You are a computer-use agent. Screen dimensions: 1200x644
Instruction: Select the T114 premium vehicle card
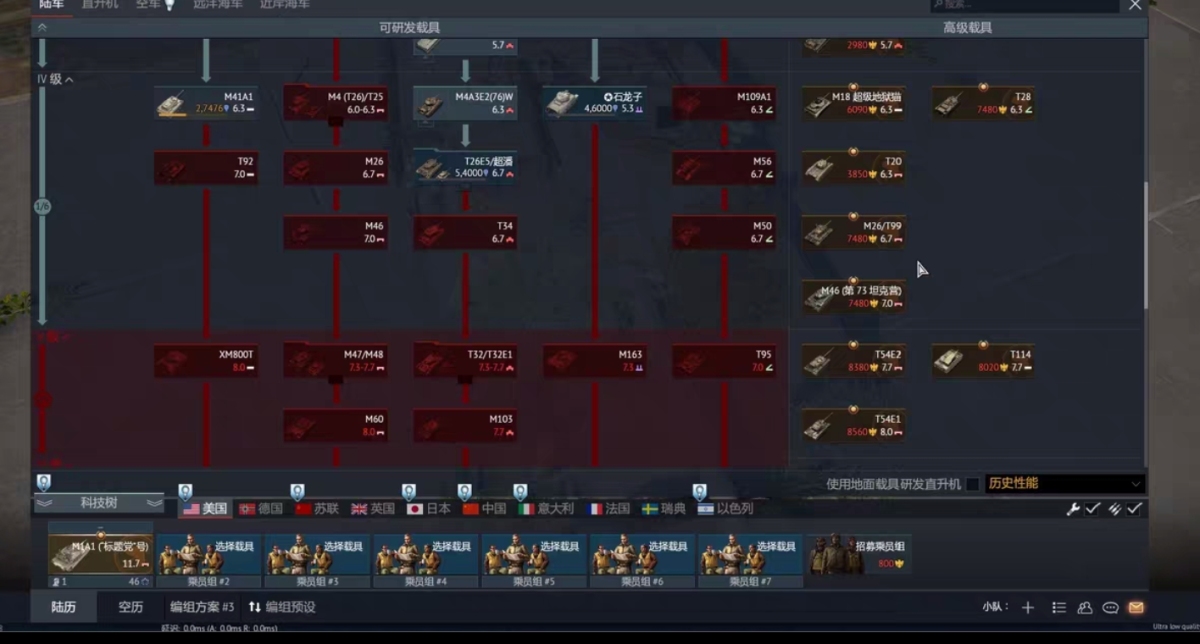983,361
